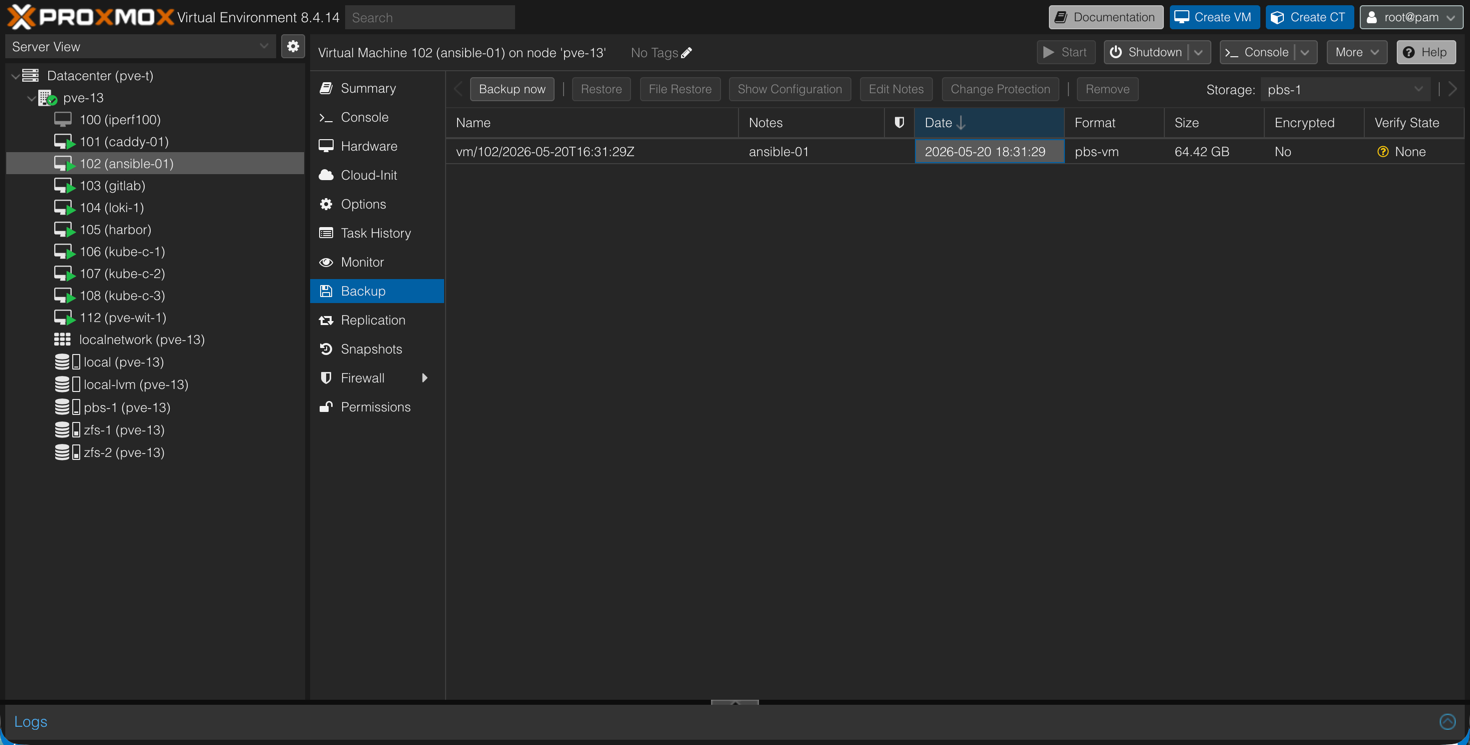Collapse the Logs panel with circle arrow
Screen dimensions: 1470x745
coord(1447,722)
